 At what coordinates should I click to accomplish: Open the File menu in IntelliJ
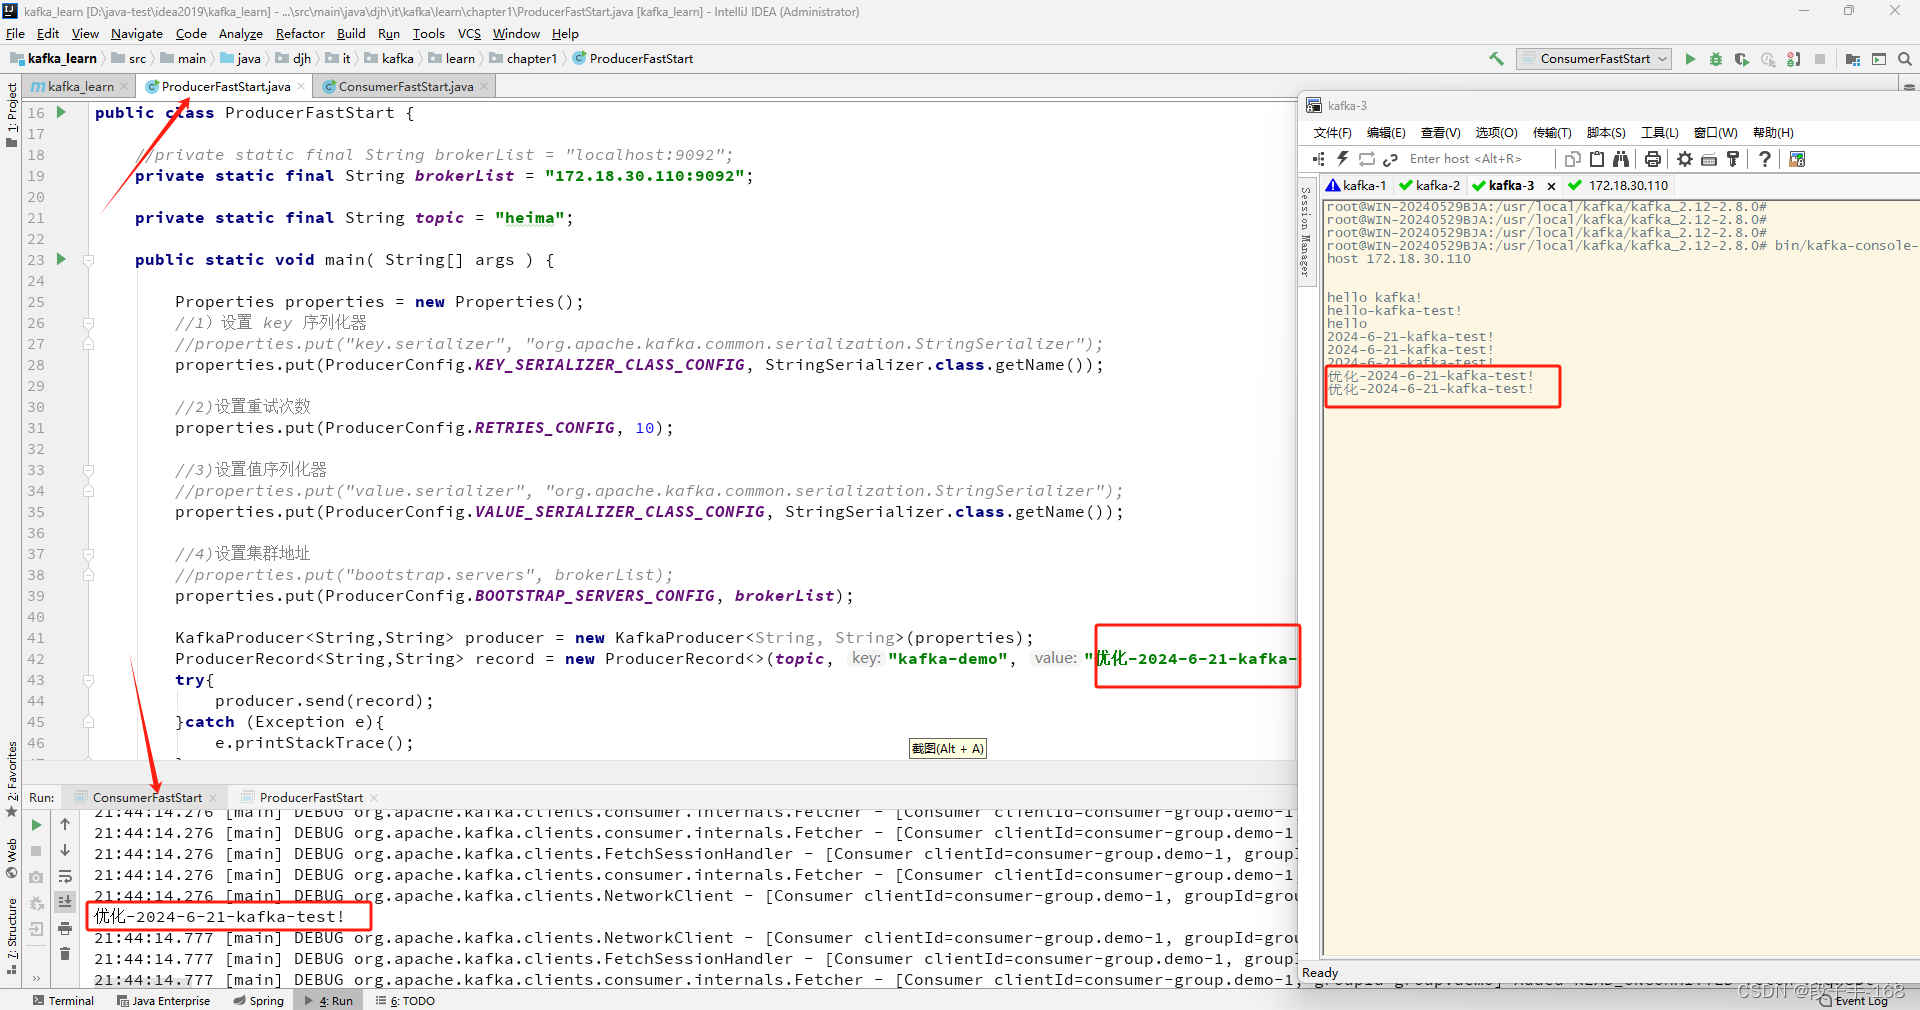[x=15, y=34]
